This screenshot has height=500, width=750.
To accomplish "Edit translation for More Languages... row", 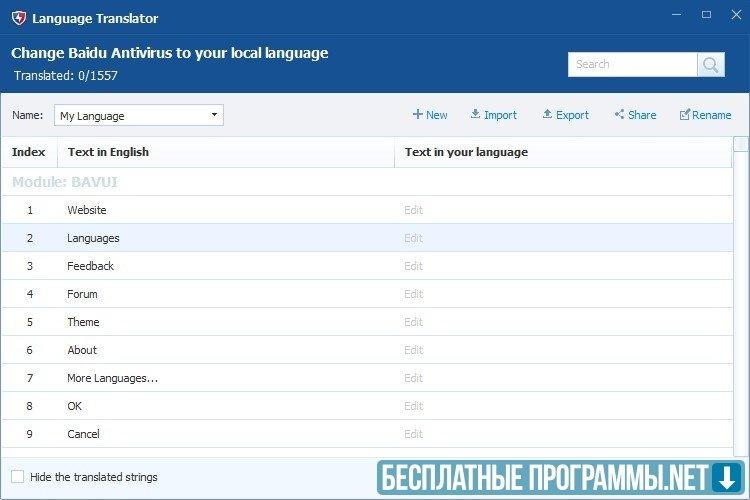I will pos(413,378).
